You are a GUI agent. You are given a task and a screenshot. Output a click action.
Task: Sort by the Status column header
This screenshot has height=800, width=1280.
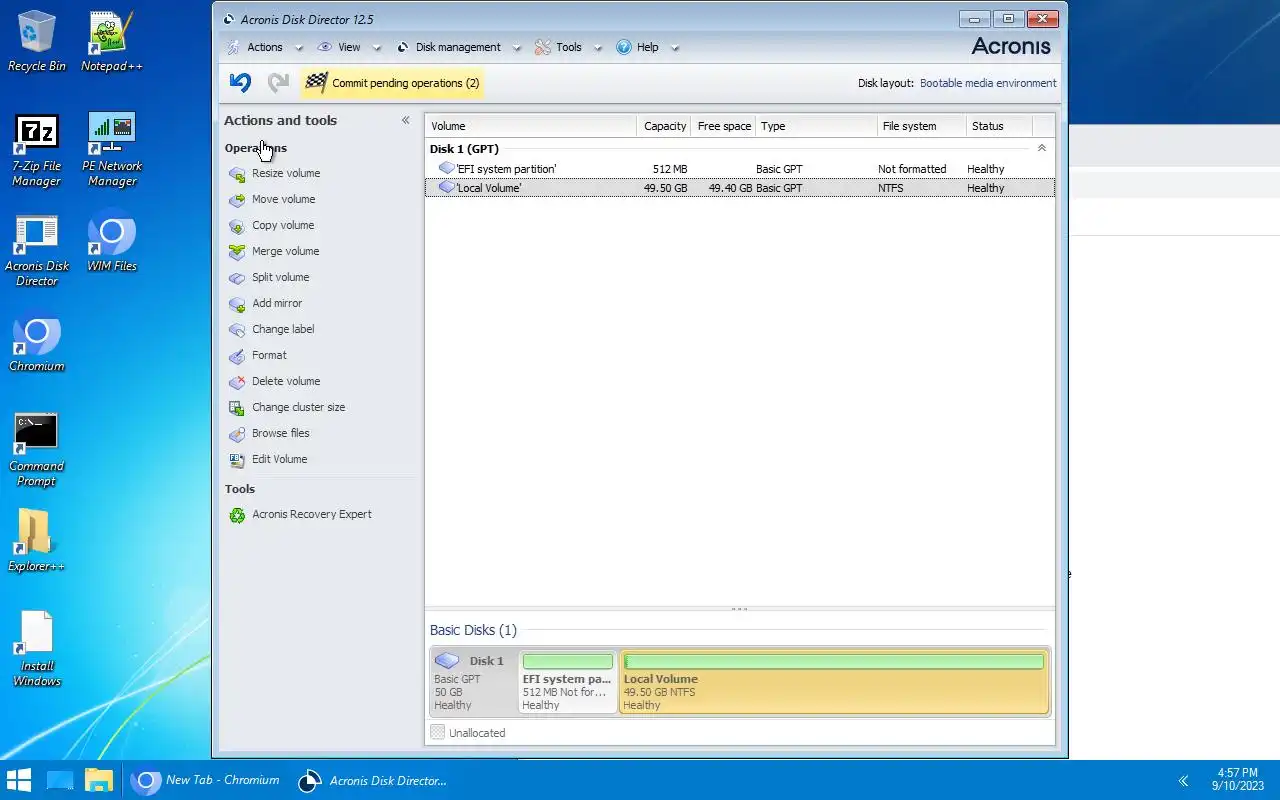[999, 126]
